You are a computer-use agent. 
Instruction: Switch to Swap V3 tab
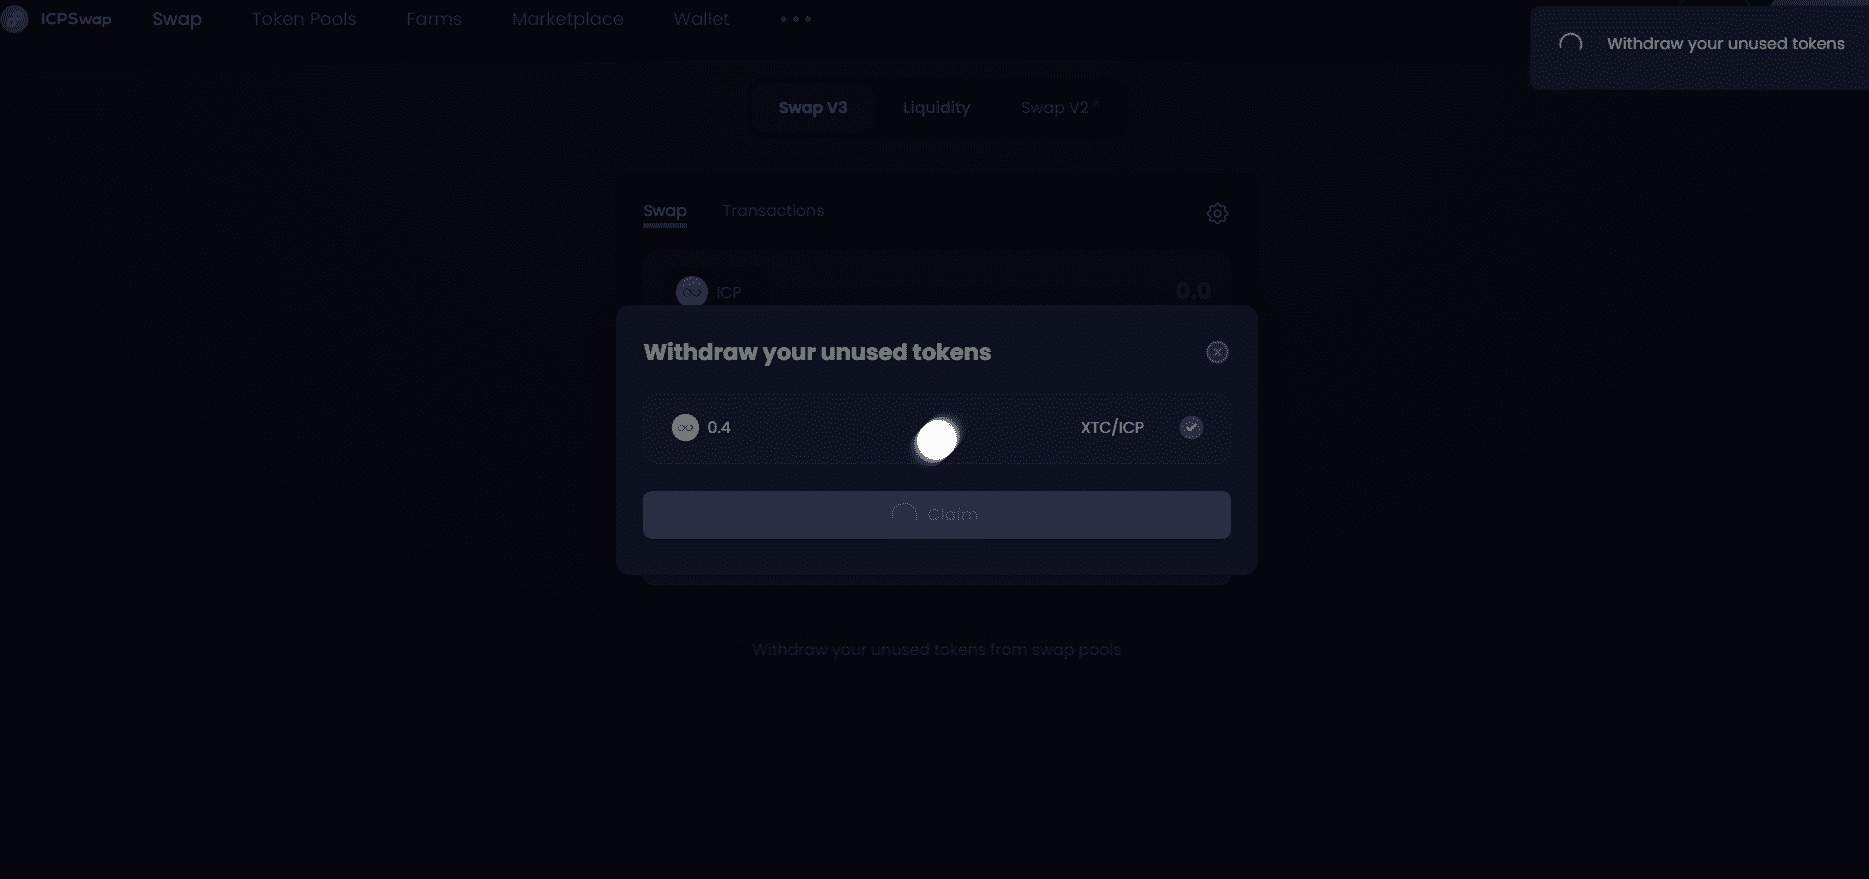point(813,108)
